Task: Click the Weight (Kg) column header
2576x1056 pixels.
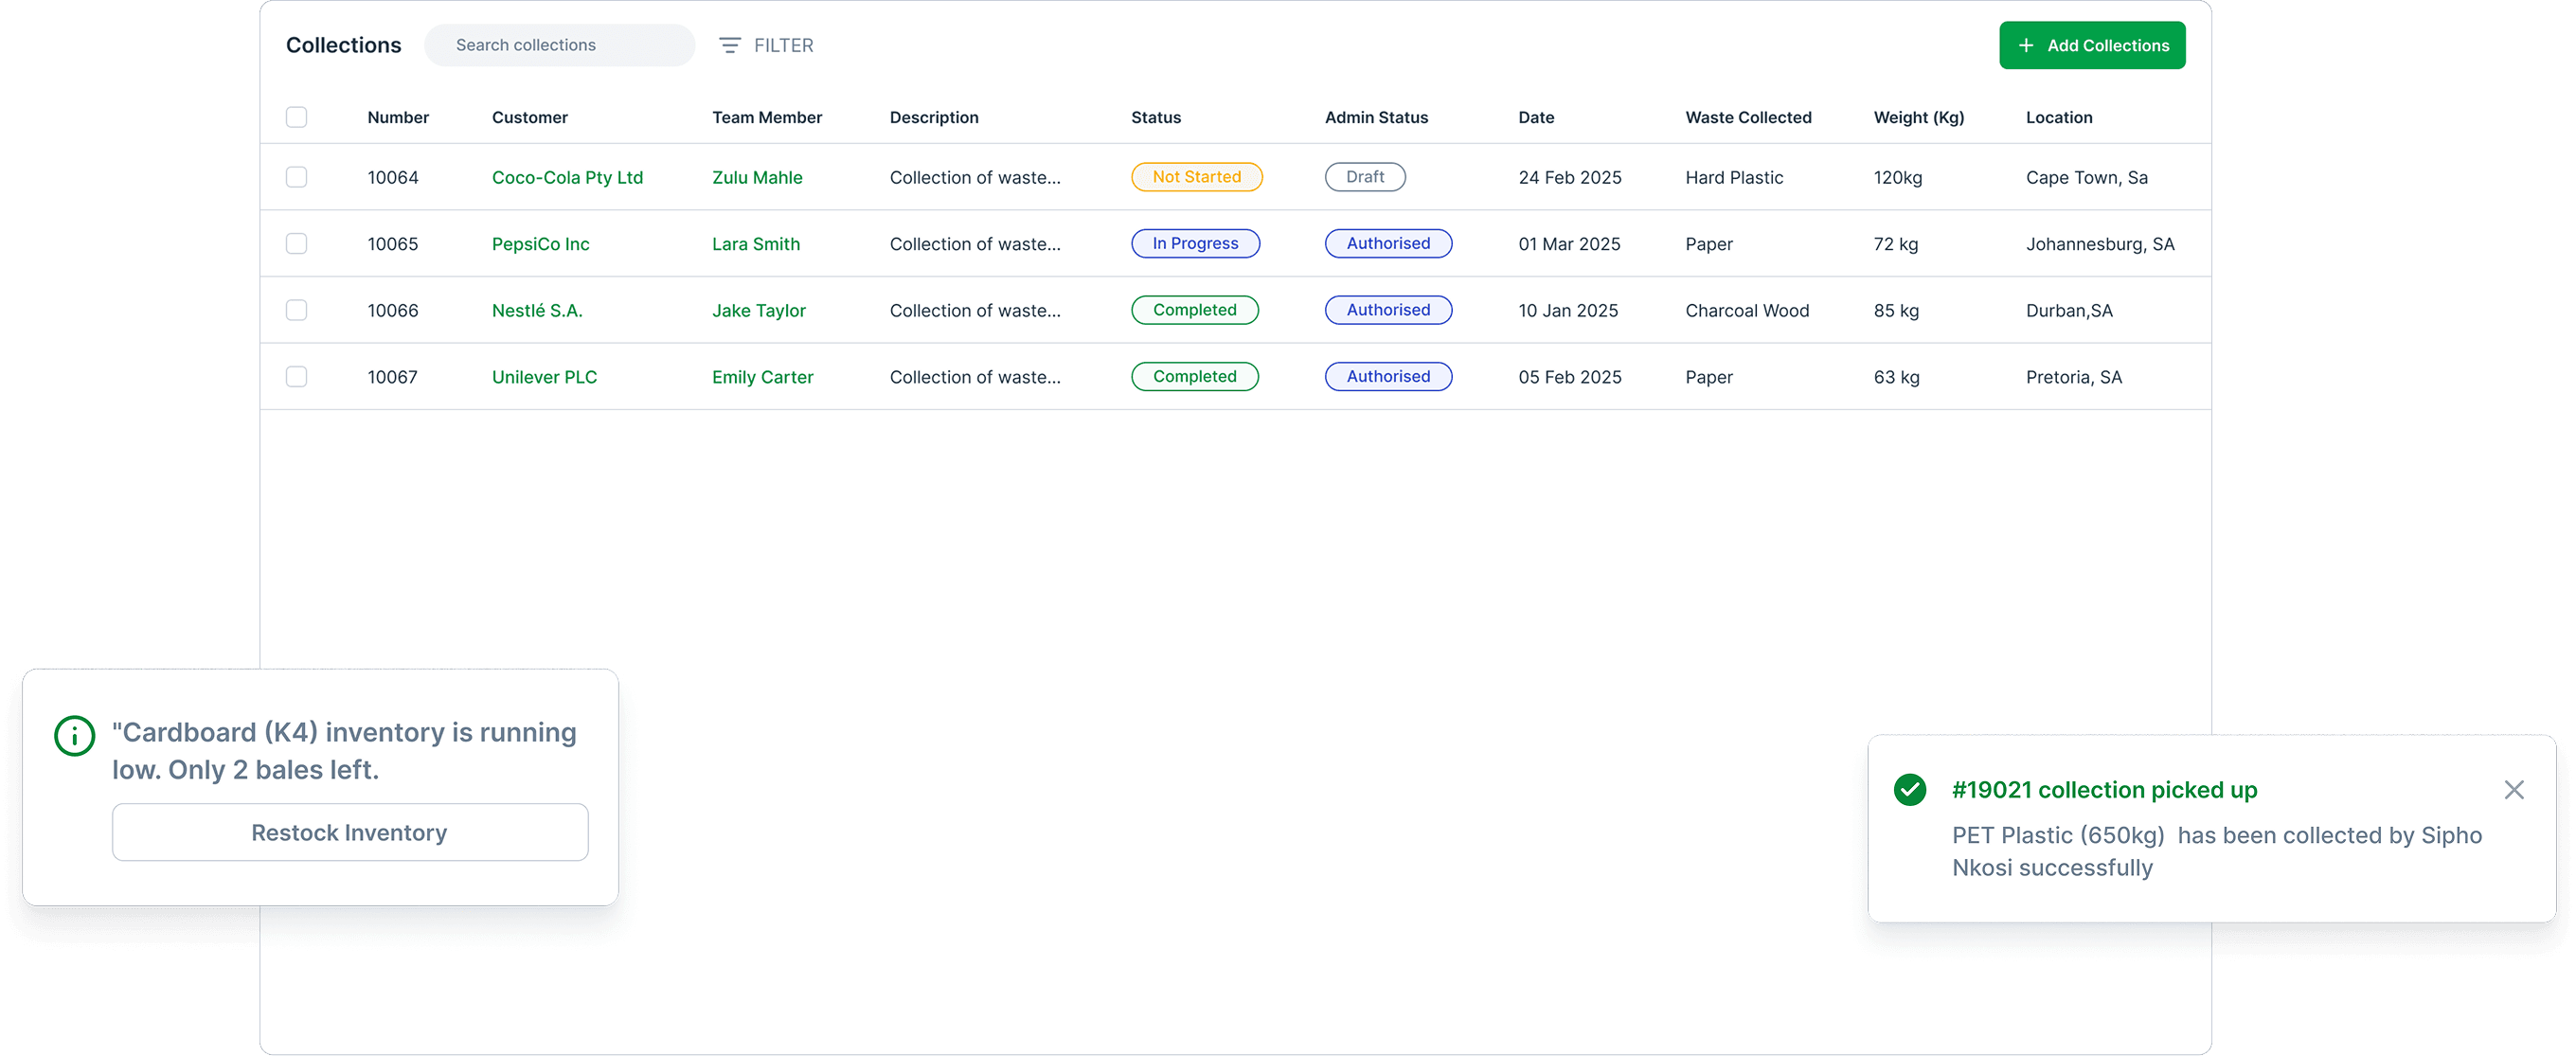Action: point(1918,117)
